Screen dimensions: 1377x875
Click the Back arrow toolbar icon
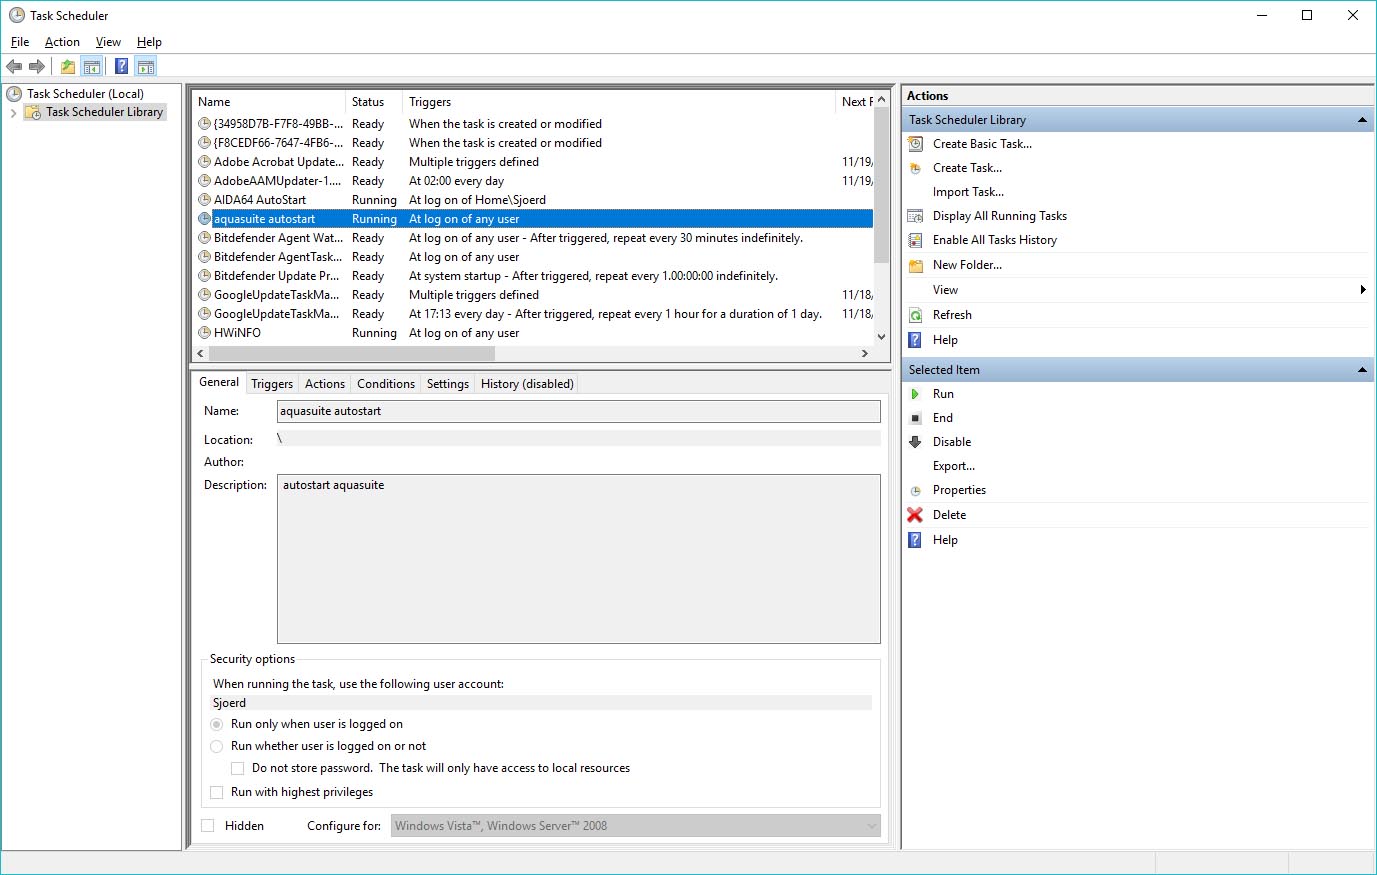(14, 67)
